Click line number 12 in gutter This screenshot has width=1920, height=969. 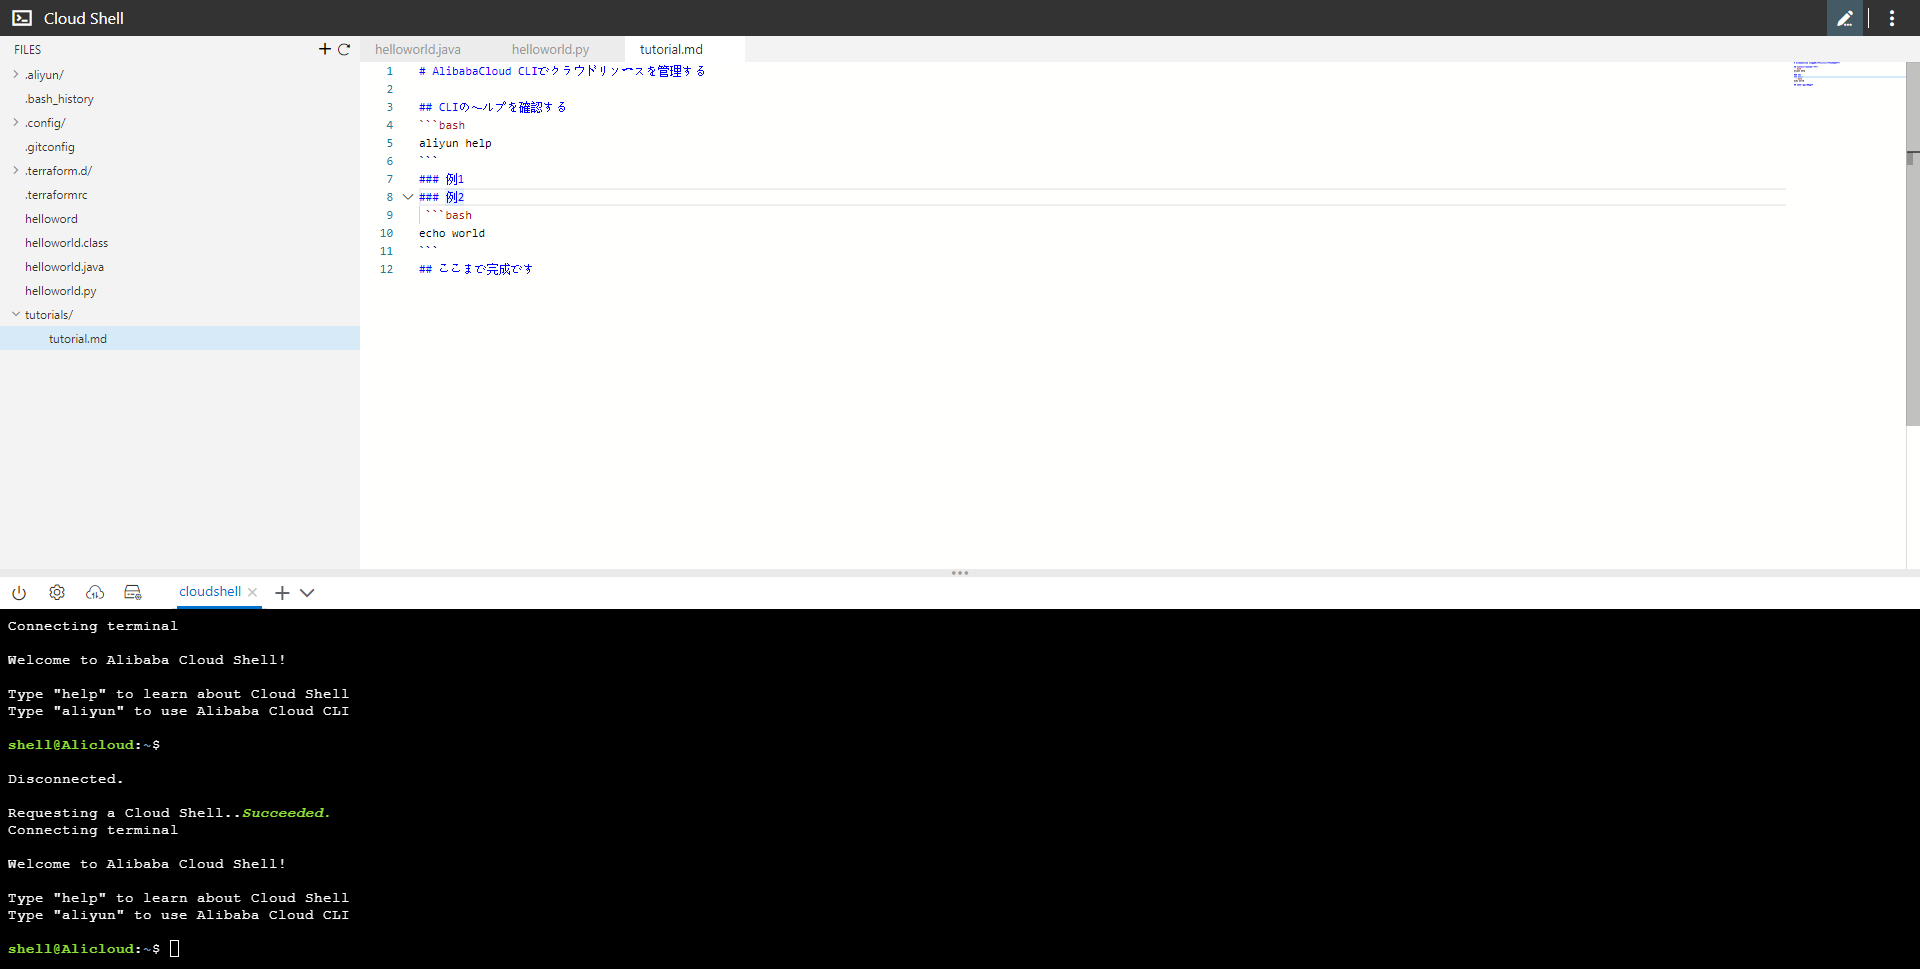(x=386, y=269)
